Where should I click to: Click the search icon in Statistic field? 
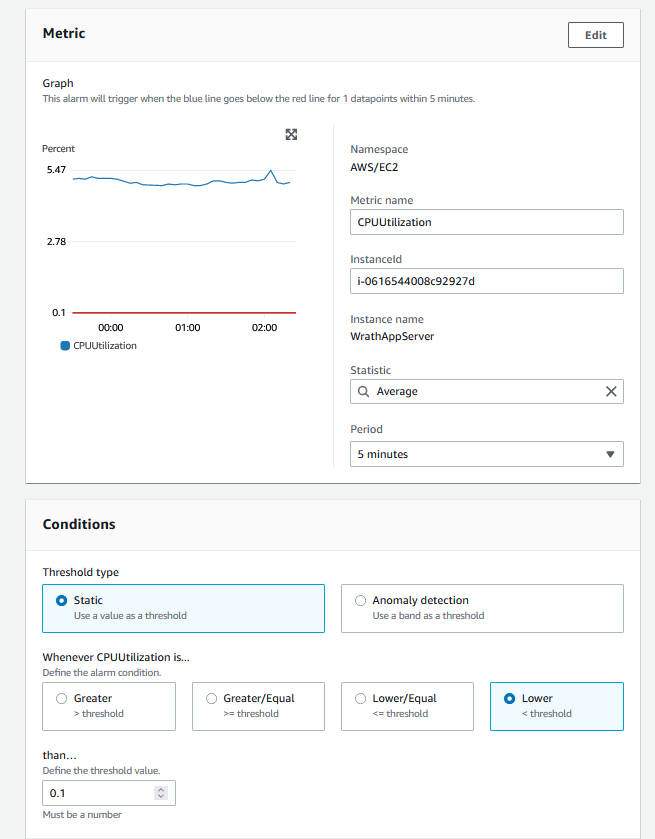click(364, 391)
